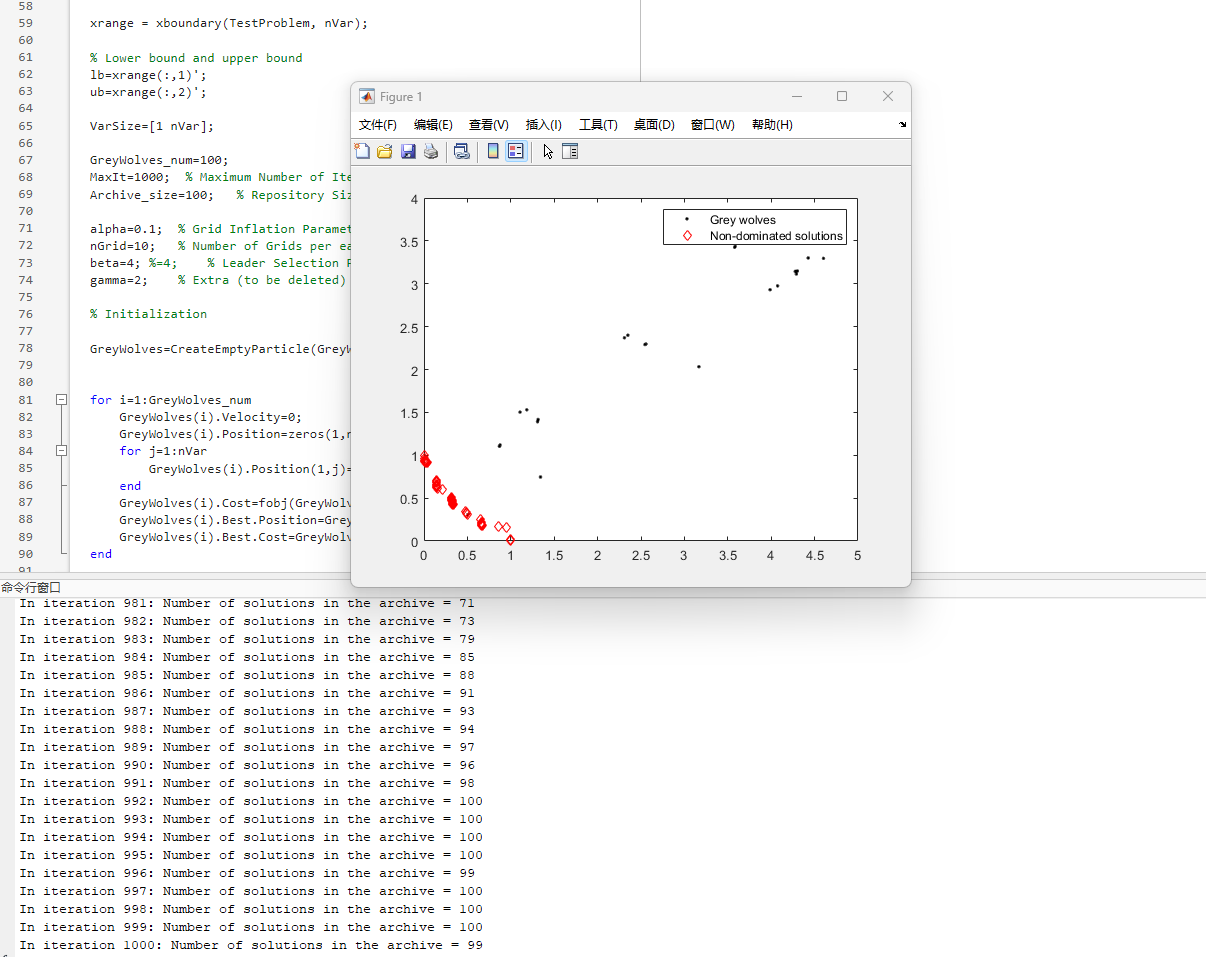The height and width of the screenshot is (957, 1206).
Task: Place cursor on line ub=xrange(:,2)'
Action: click(149, 92)
